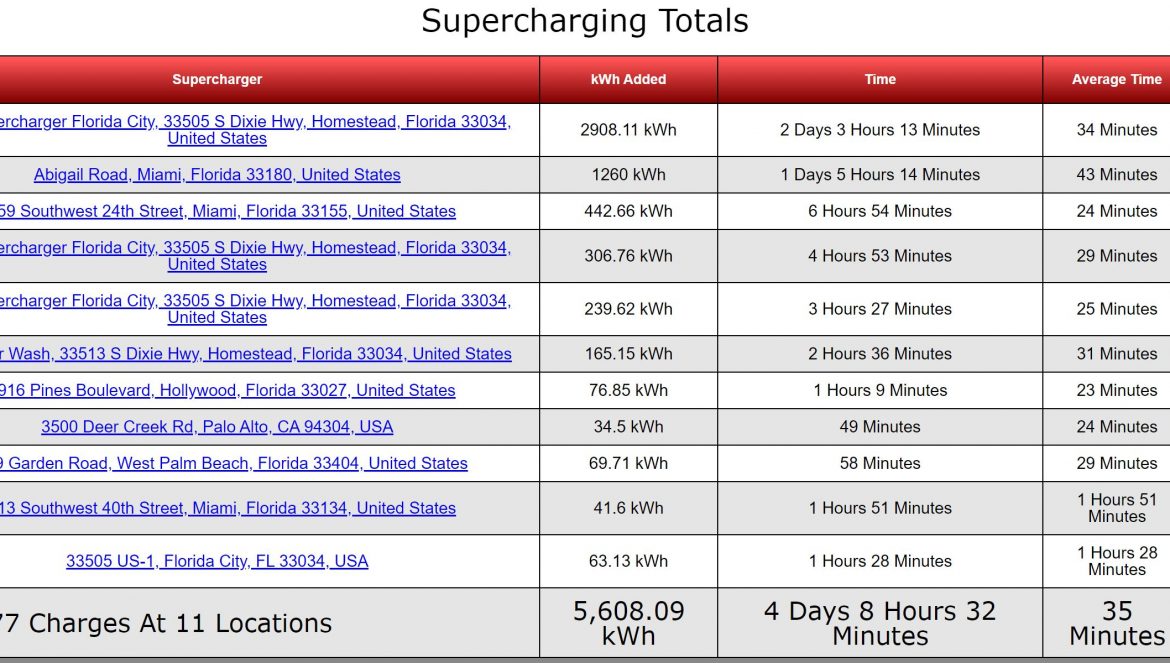The height and width of the screenshot is (663, 1170).
Task: Open the Florida City Supercharger link beside 2908.11 kWh
Action: pos(254,130)
